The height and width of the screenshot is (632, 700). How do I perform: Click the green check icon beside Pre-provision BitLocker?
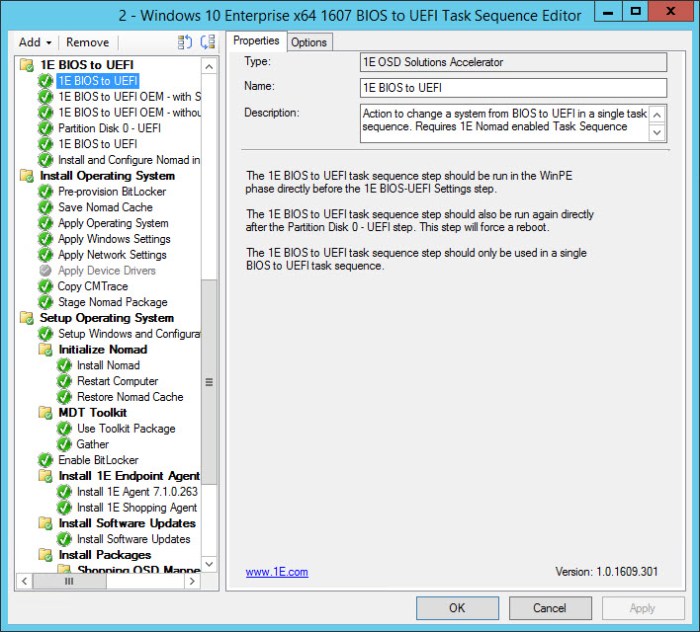(46, 192)
